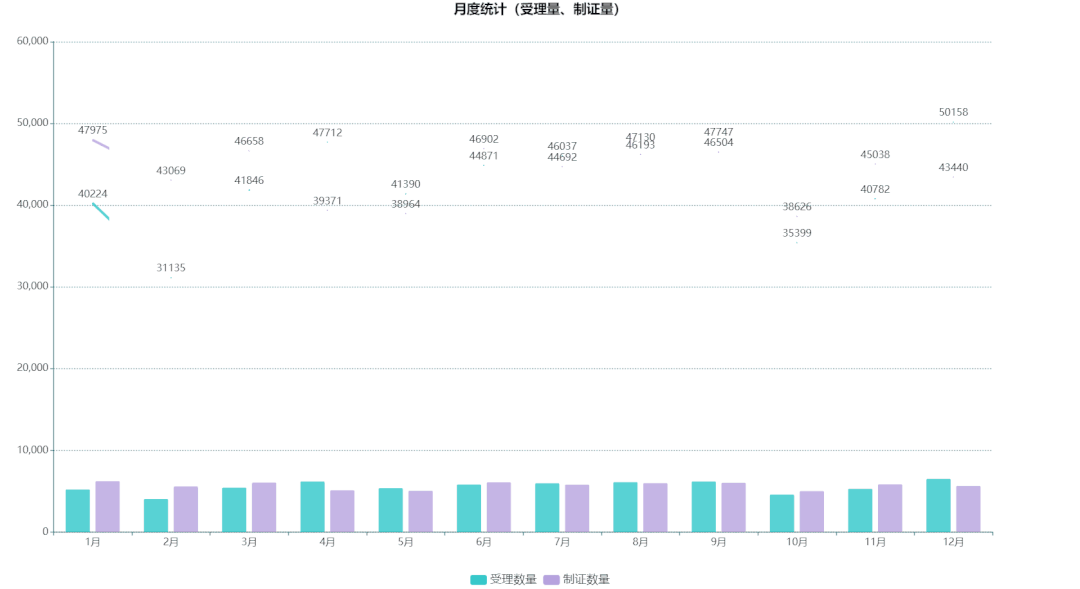Click the data label 46037
The image size is (1080, 589).
pos(562,147)
